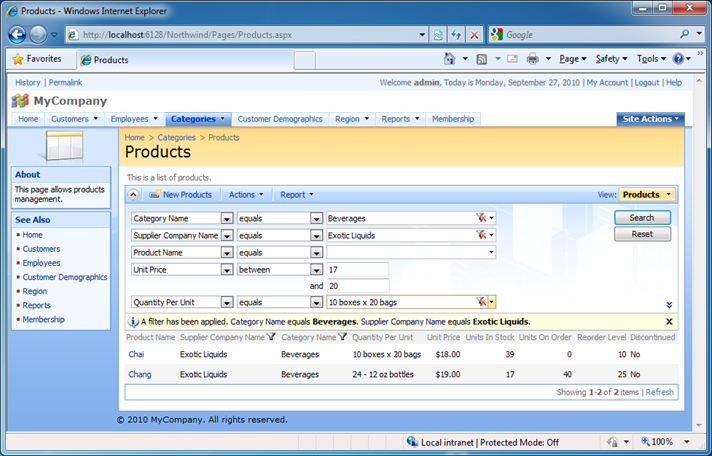Toggle Compatibility View in the address bar

439,34
